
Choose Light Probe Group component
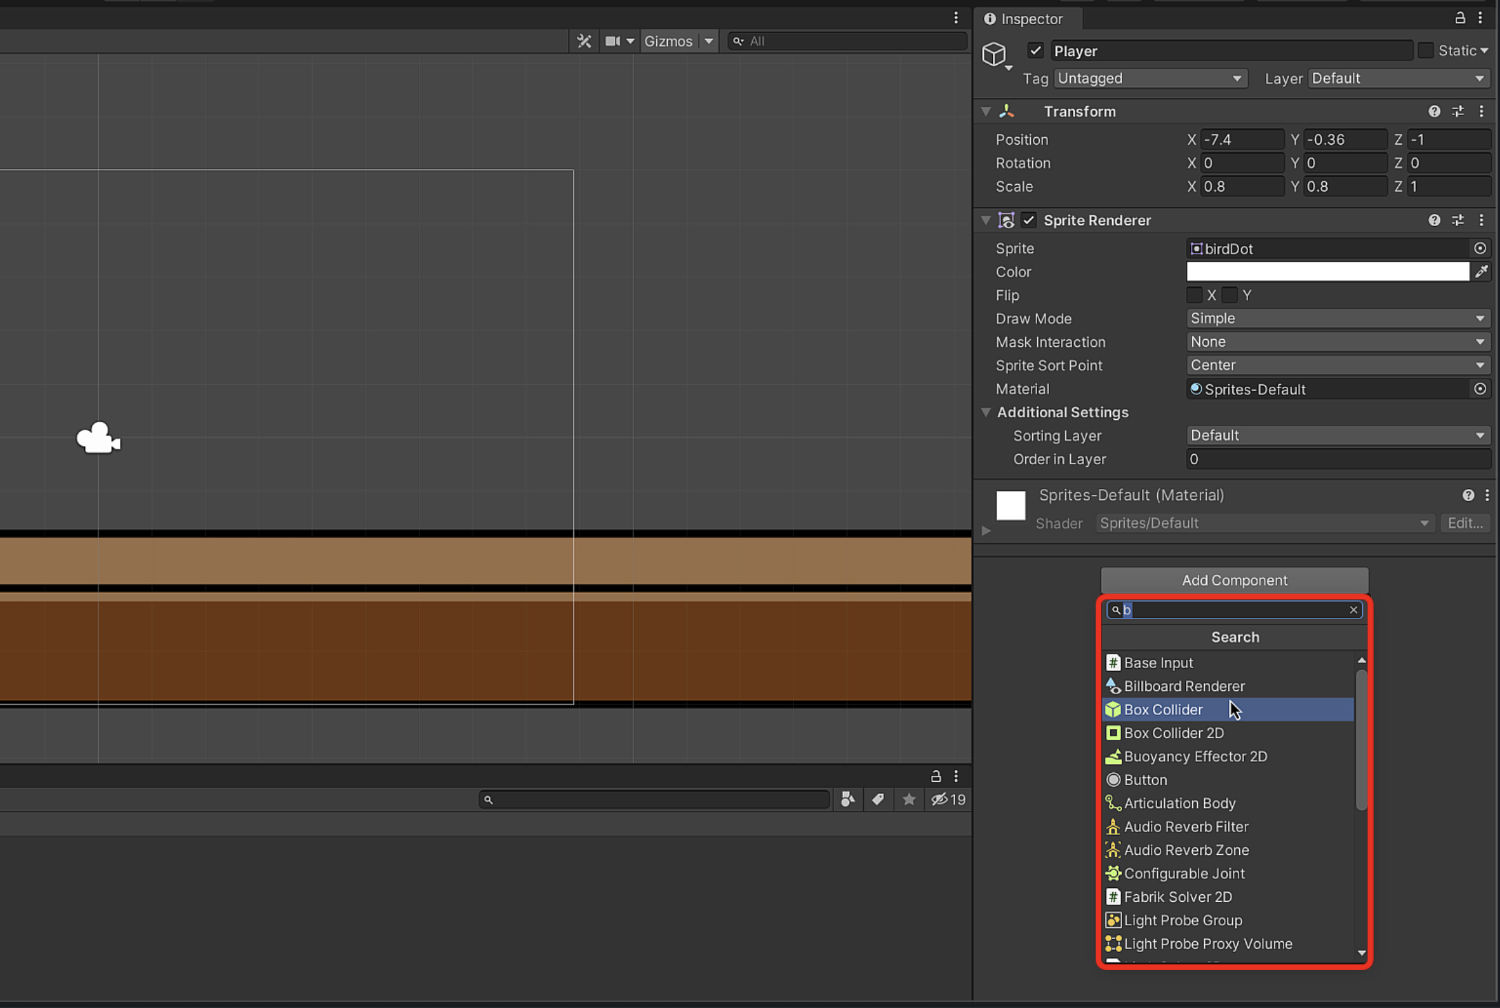1228,921
